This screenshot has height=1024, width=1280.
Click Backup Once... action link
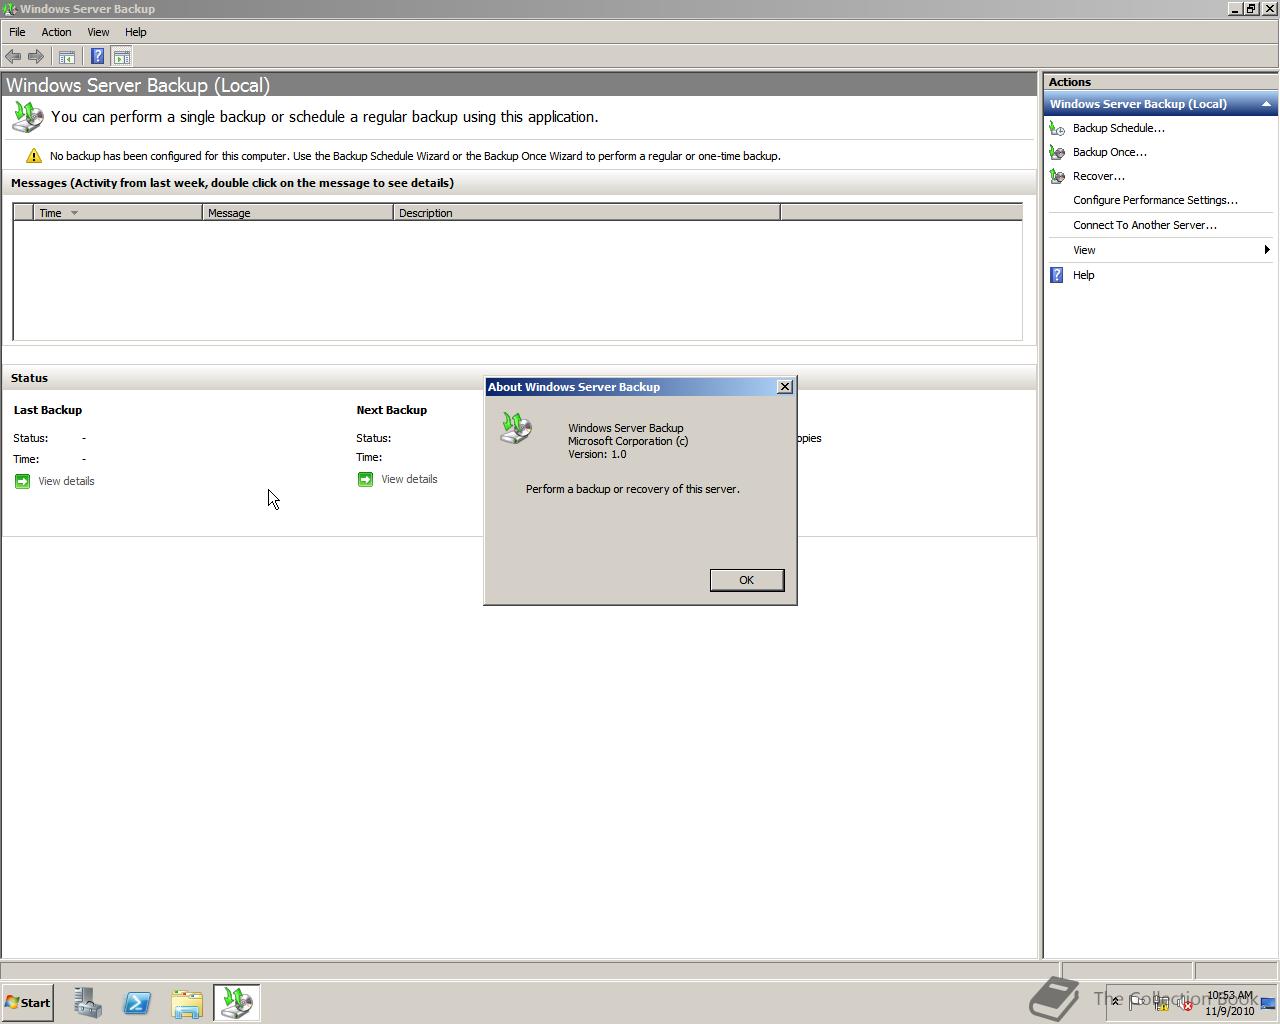pyautogui.click(x=1110, y=152)
